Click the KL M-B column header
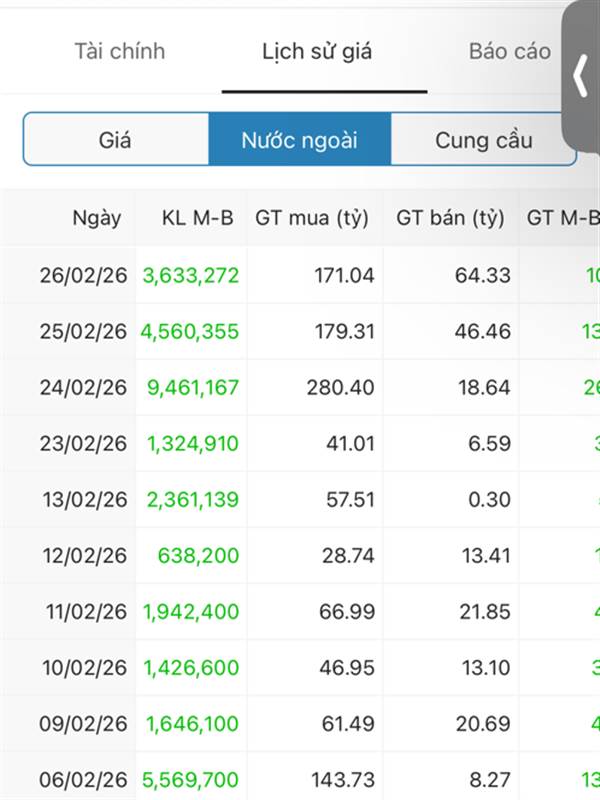The width and height of the screenshot is (600, 800). tap(197, 218)
